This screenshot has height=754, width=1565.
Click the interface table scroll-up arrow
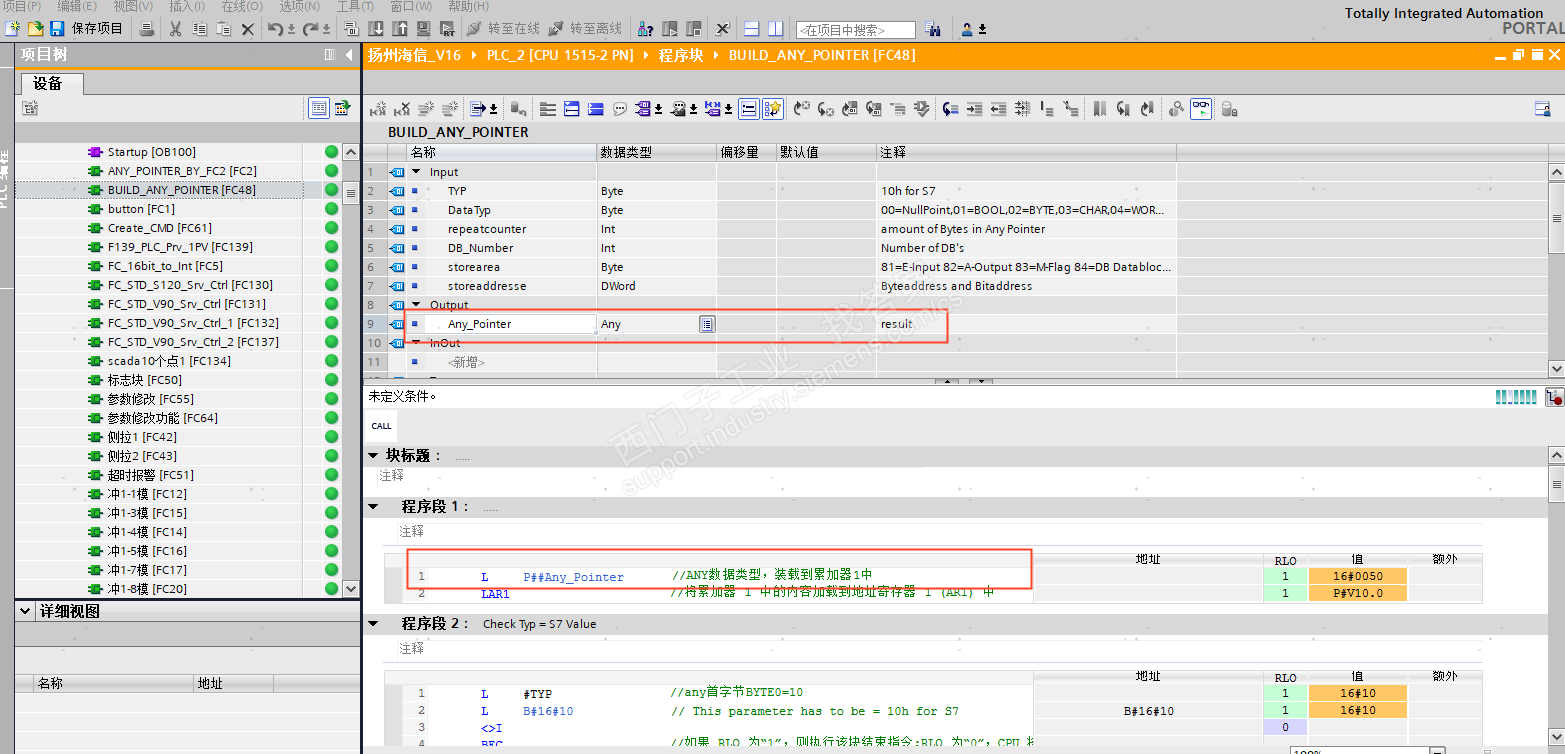click(x=1556, y=173)
